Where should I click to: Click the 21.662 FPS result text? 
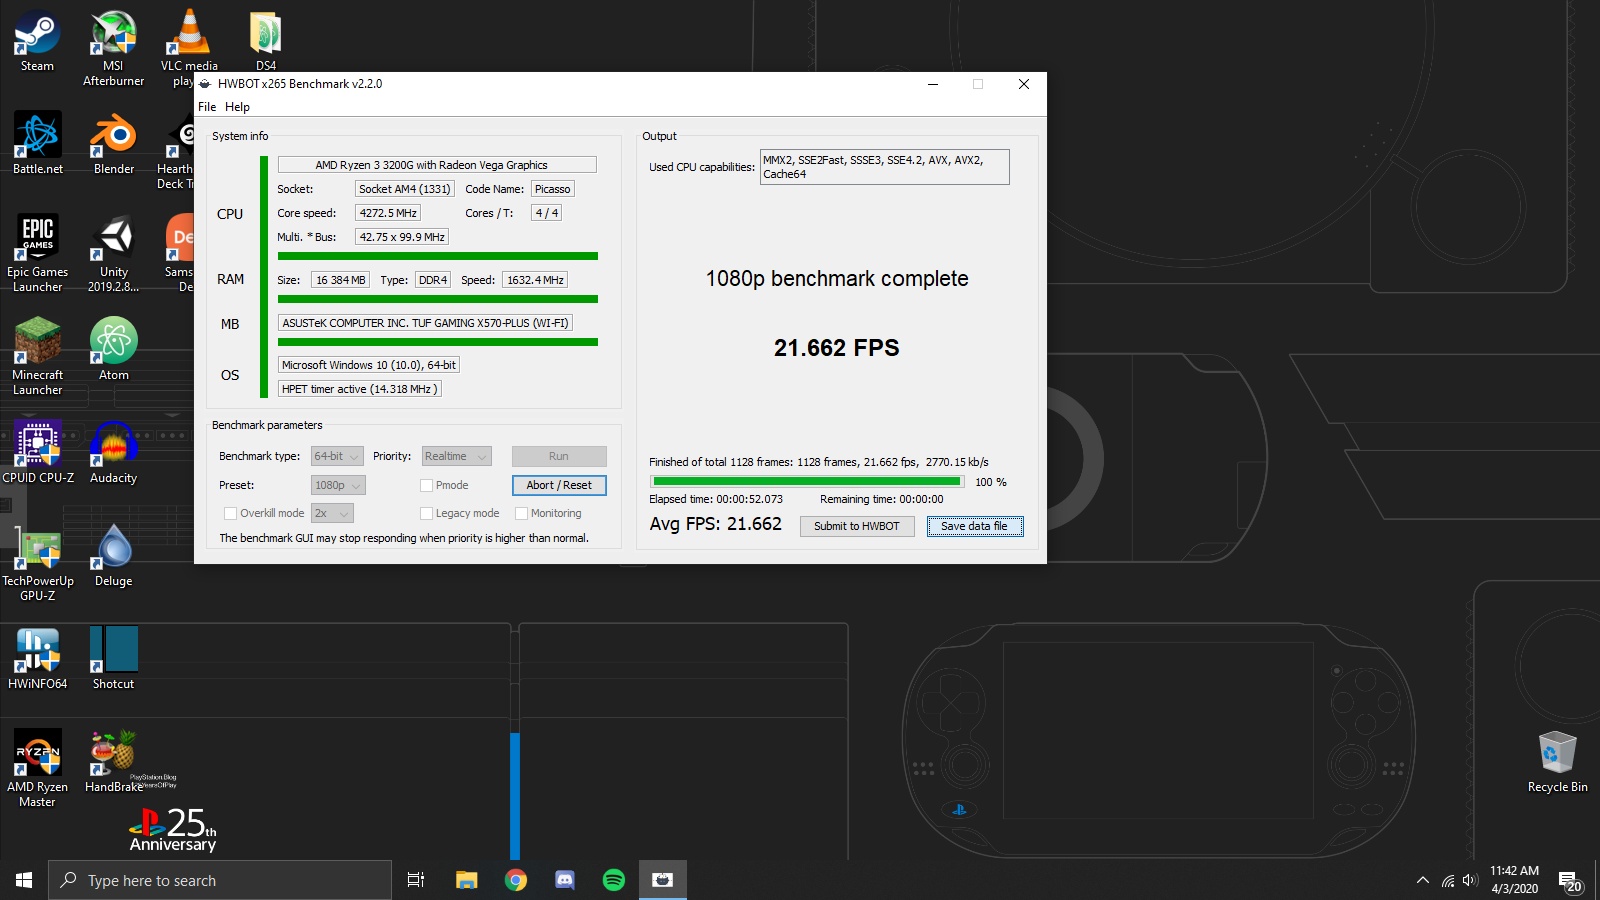pyautogui.click(x=837, y=348)
